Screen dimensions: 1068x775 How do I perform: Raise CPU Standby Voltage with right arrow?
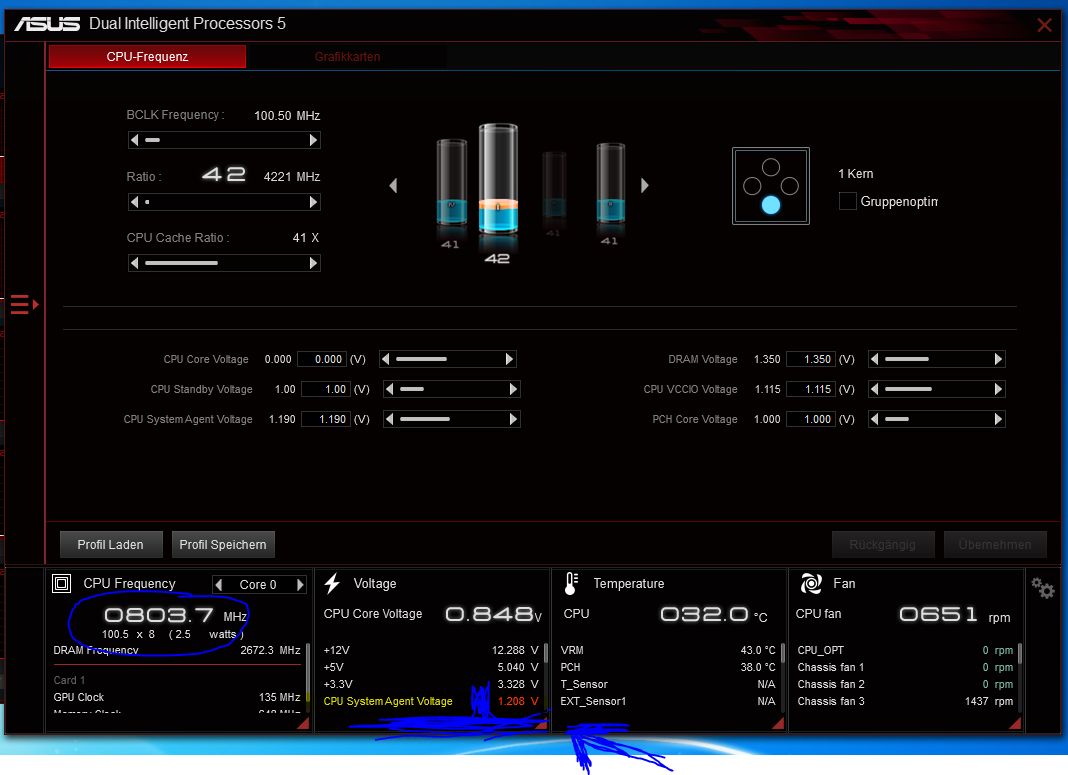point(514,389)
